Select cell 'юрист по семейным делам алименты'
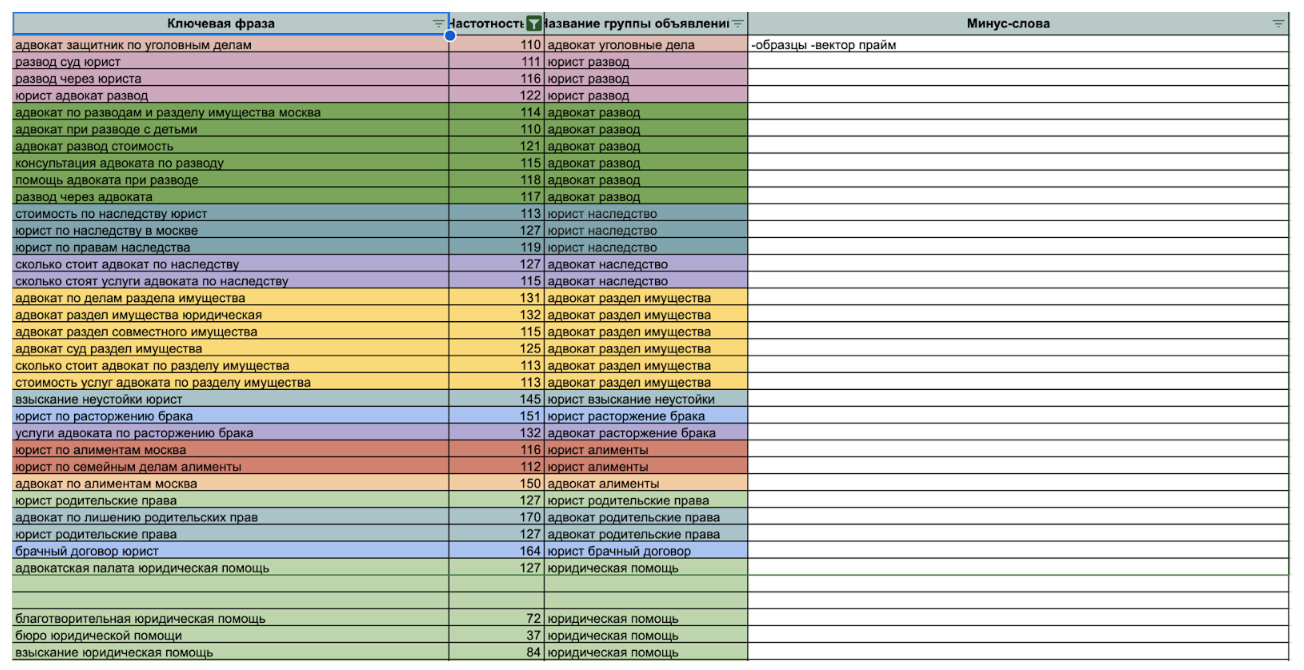This screenshot has height=670, width=1304. coord(231,467)
